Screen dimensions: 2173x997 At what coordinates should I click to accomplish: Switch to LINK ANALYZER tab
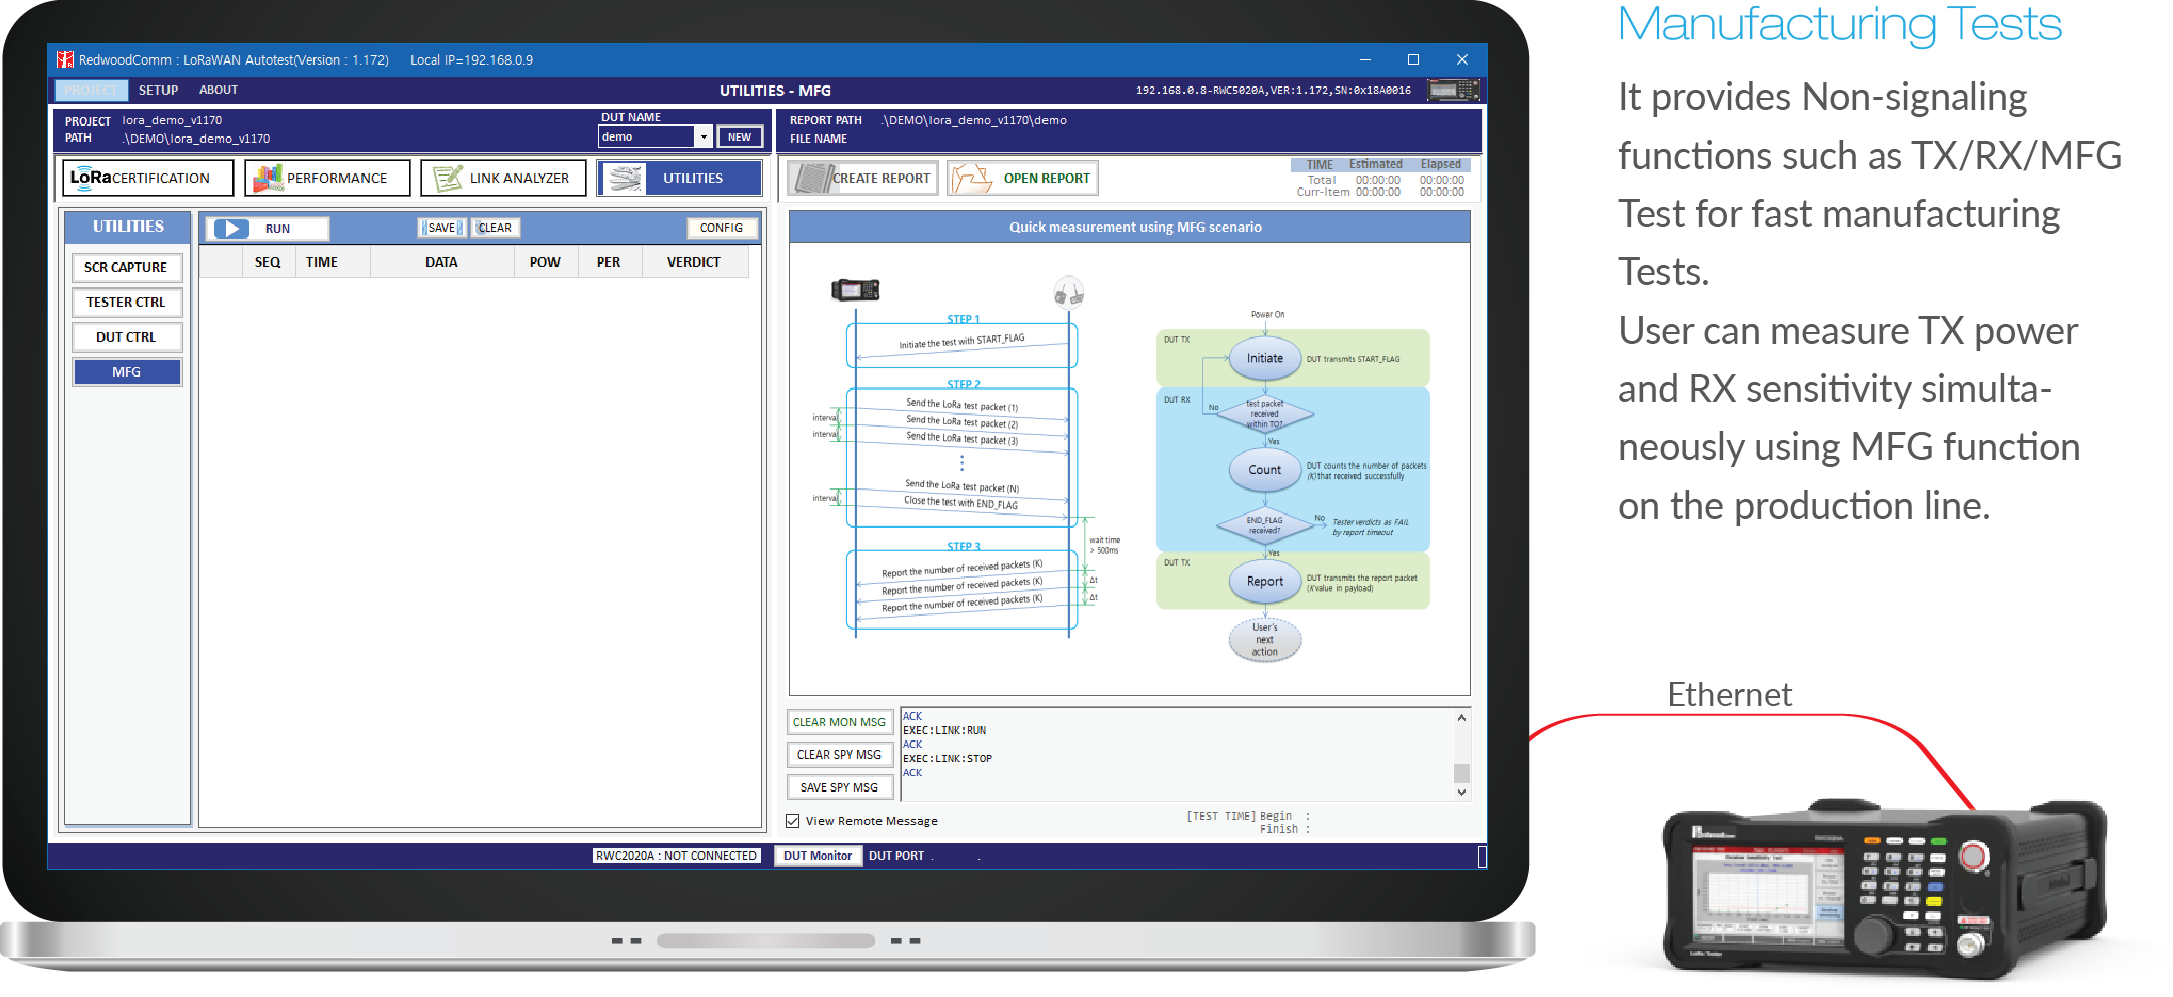504,178
